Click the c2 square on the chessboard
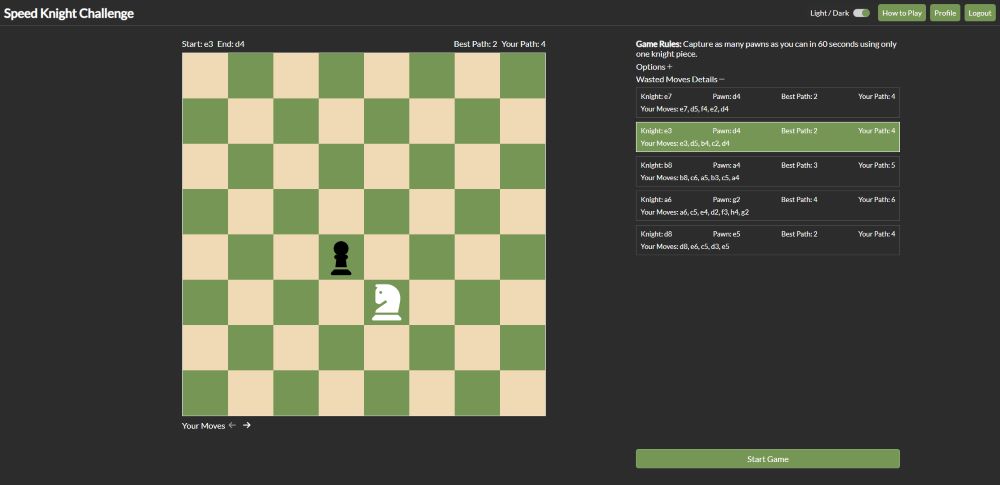 pos(296,347)
